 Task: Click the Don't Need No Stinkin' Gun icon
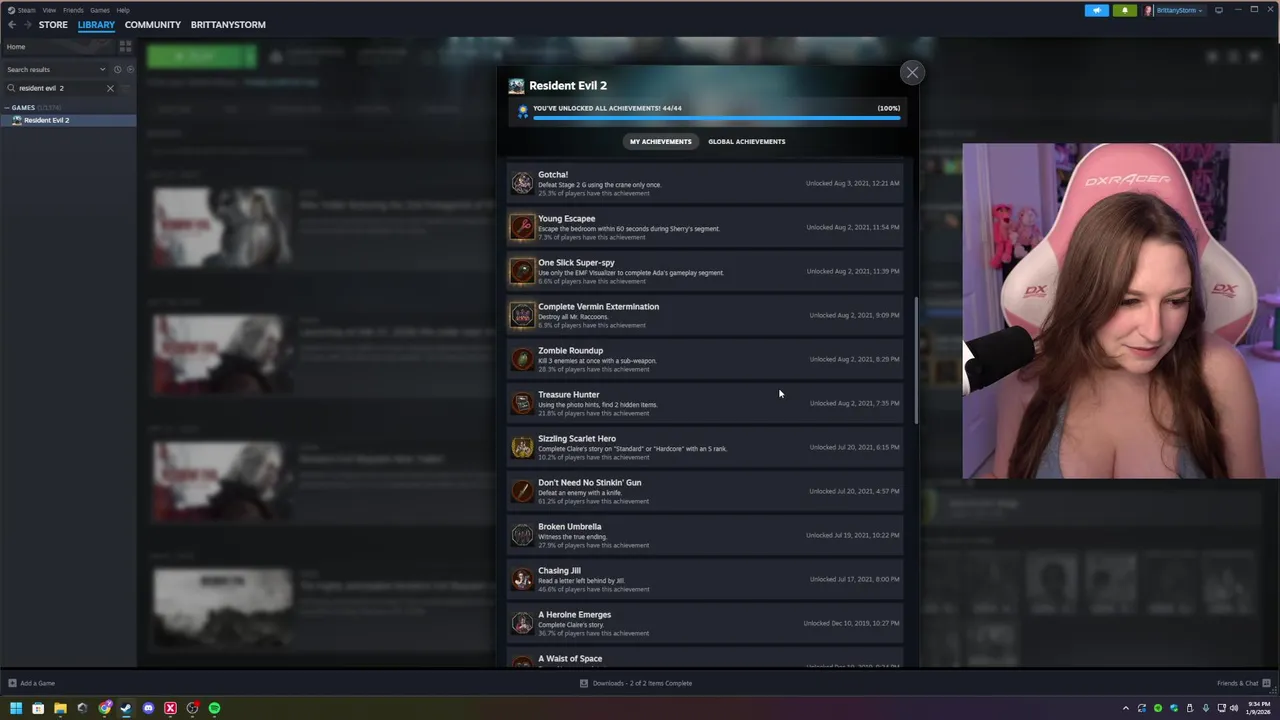[522, 491]
